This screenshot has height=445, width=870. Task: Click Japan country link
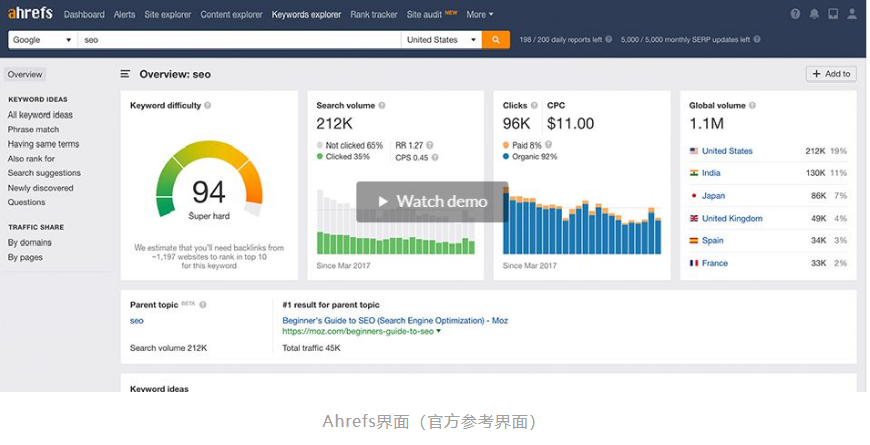tap(713, 196)
